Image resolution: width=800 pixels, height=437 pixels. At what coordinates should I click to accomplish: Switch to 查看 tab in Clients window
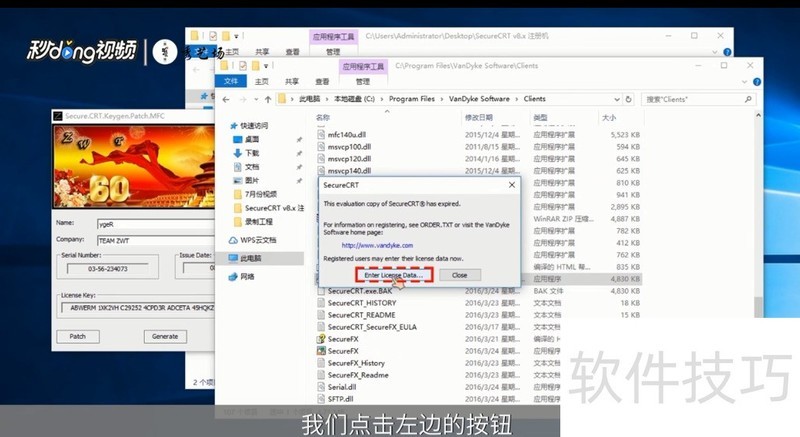point(322,82)
